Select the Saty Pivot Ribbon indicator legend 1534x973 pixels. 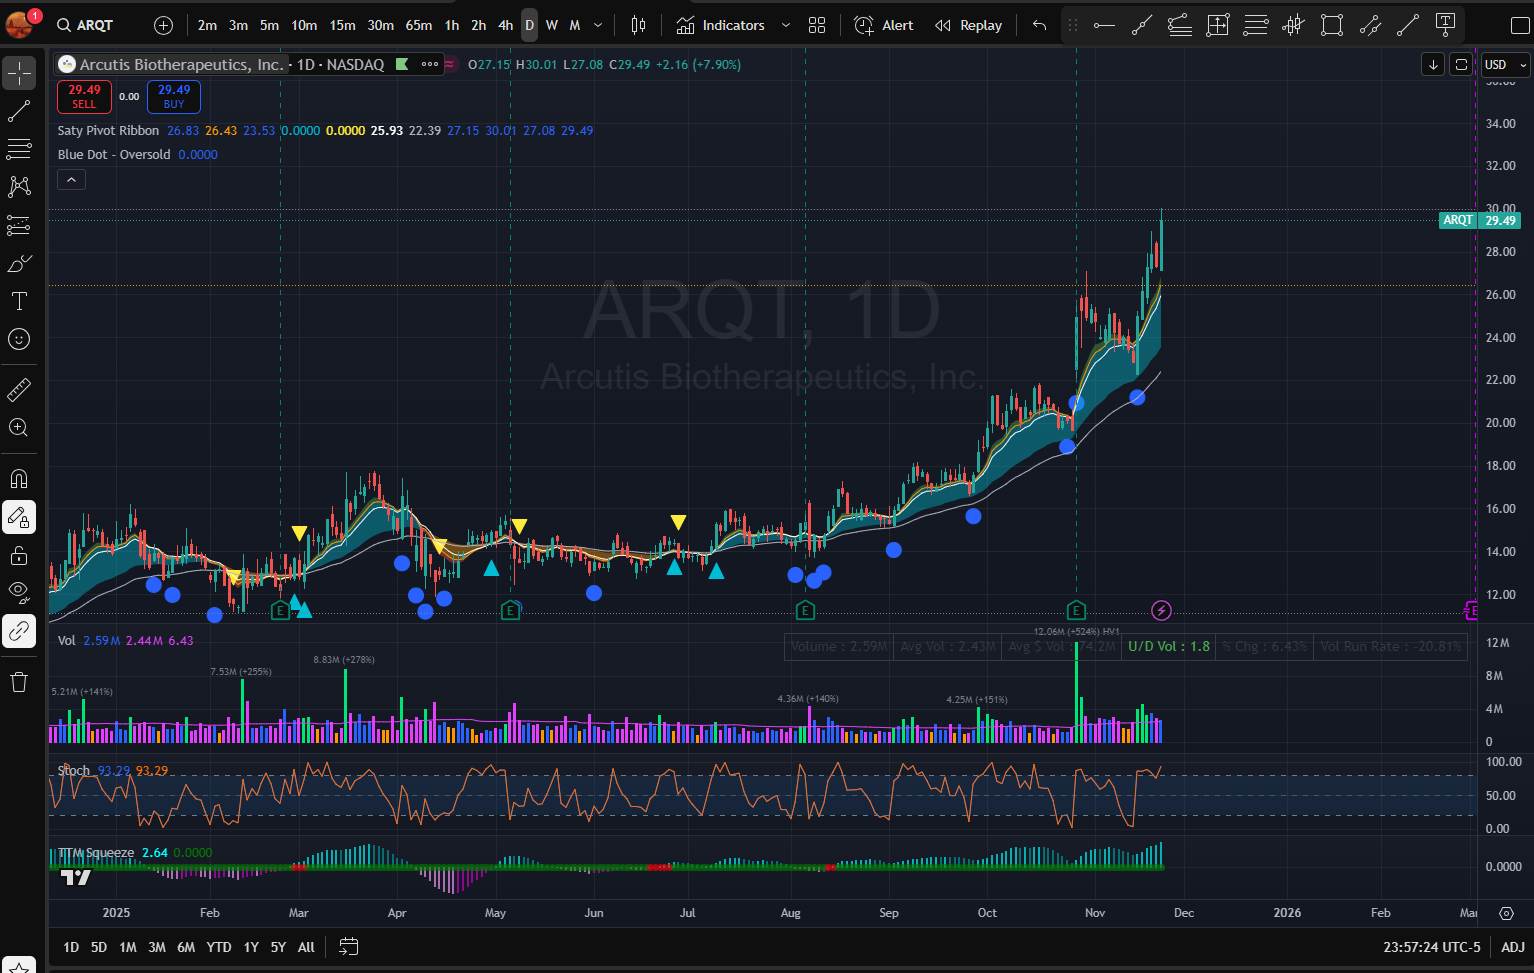pyautogui.click(x=108, y=131)
